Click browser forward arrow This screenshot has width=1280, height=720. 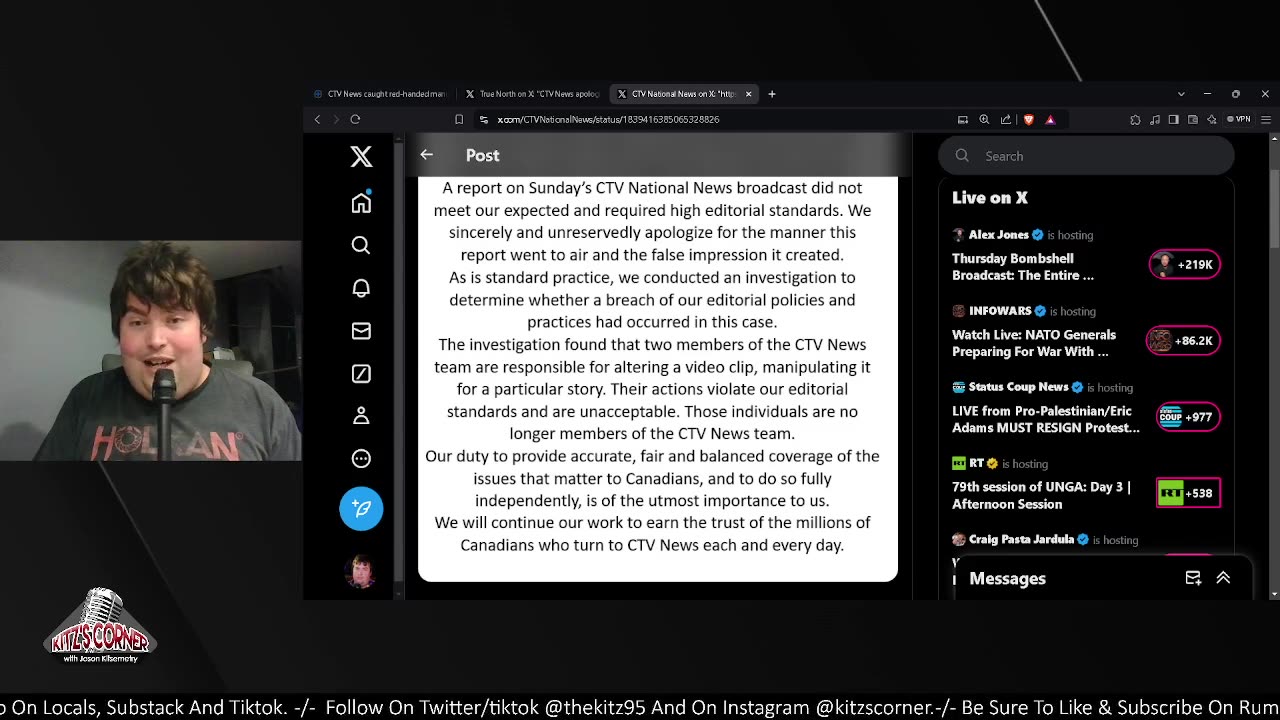click(336, 119)
